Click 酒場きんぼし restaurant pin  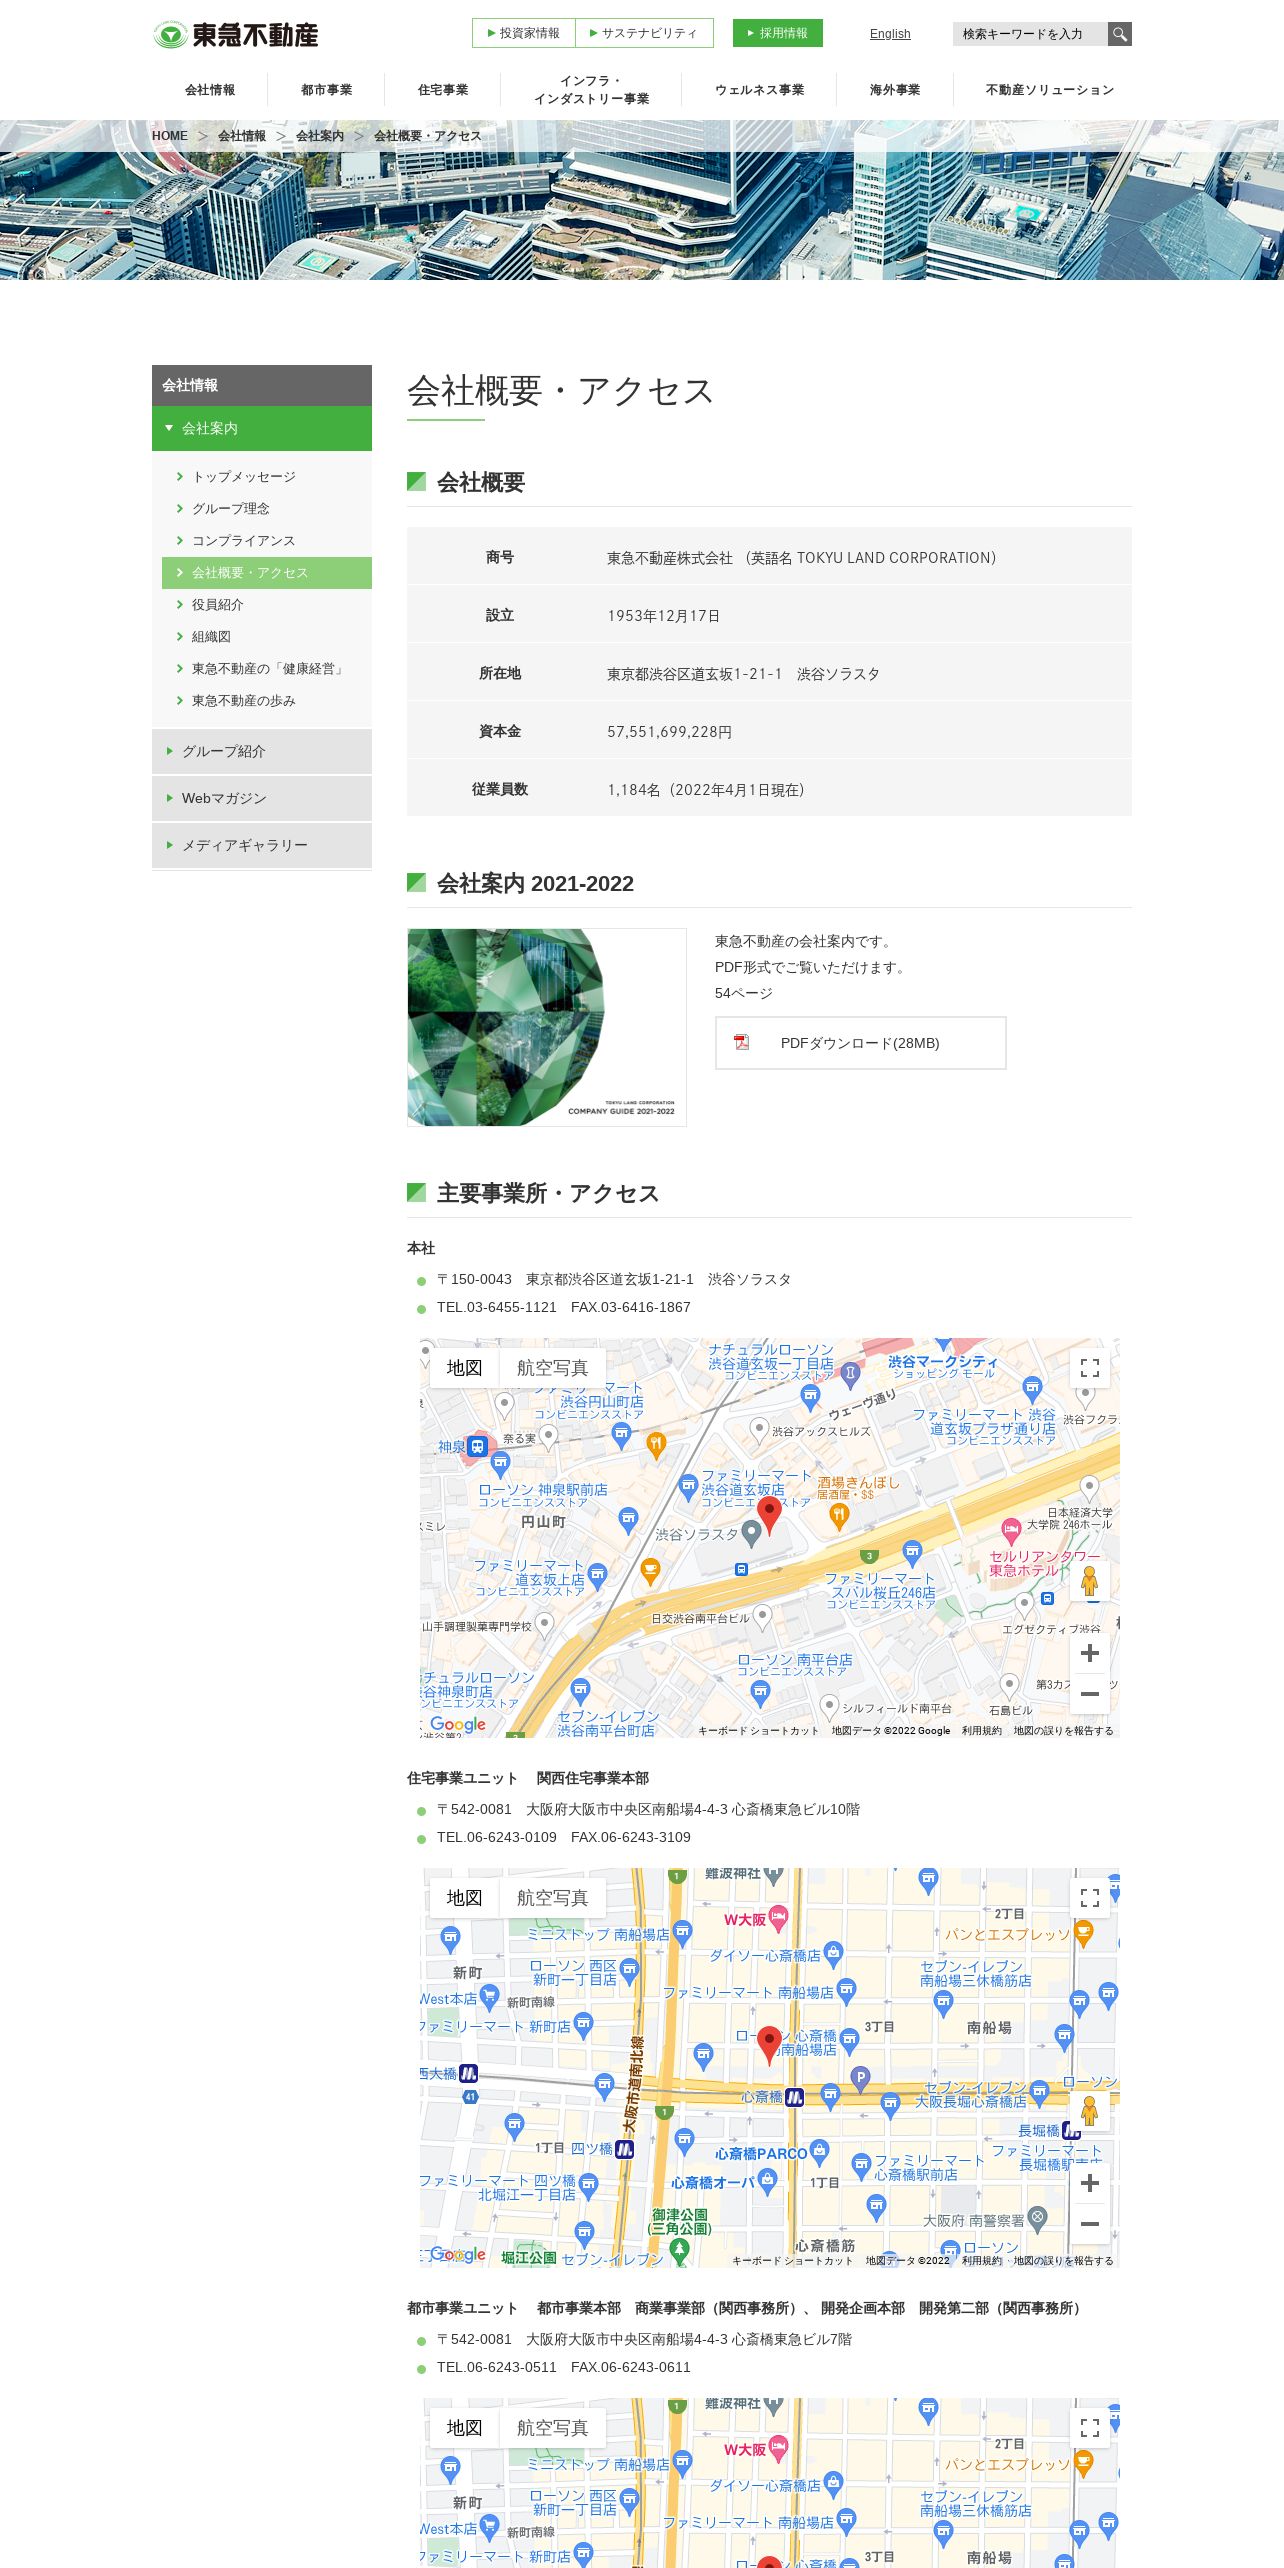839,1517
